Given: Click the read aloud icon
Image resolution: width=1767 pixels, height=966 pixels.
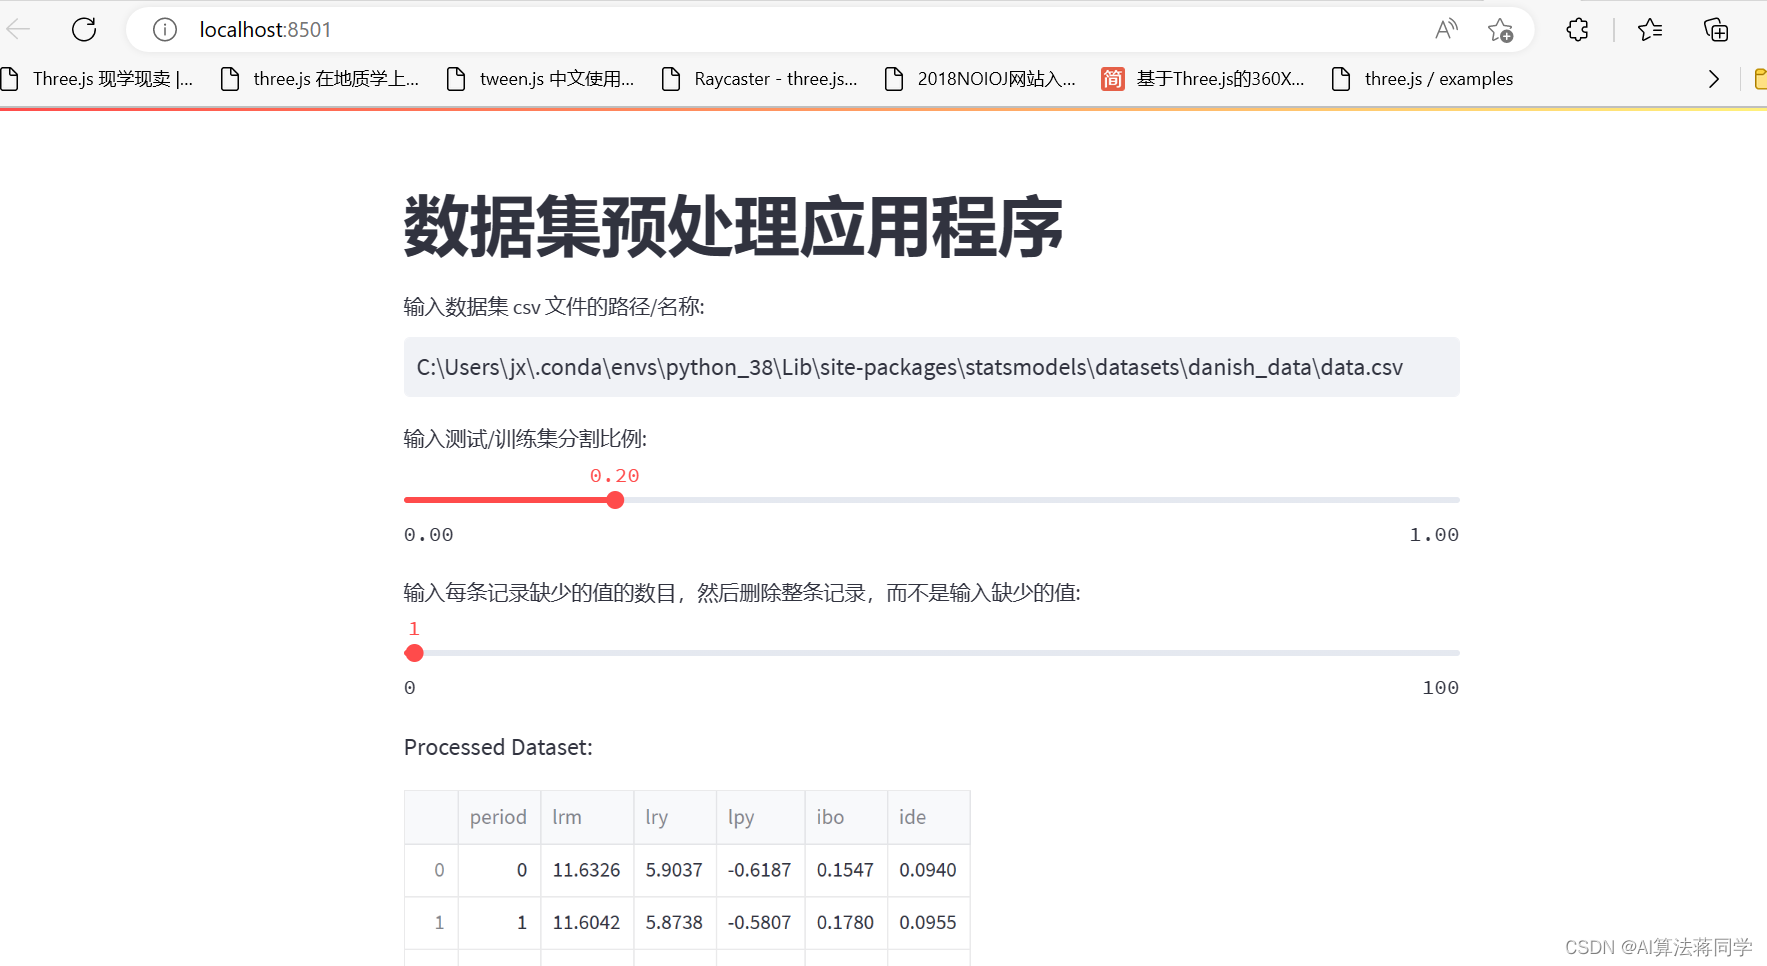Looking at the screenshot, I should pos(1446,30).
